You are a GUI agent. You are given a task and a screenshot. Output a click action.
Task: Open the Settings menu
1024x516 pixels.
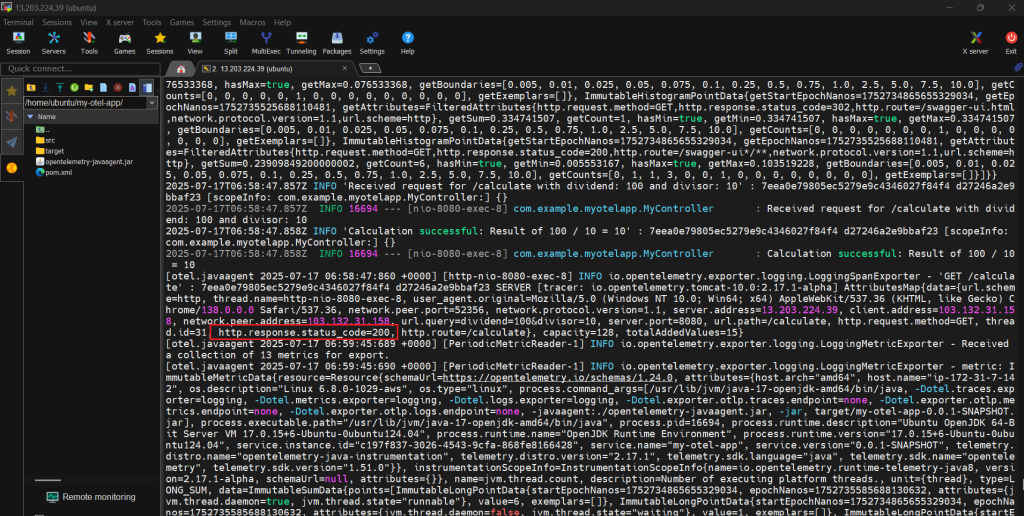pyautogui.click(x=217, y=22)
